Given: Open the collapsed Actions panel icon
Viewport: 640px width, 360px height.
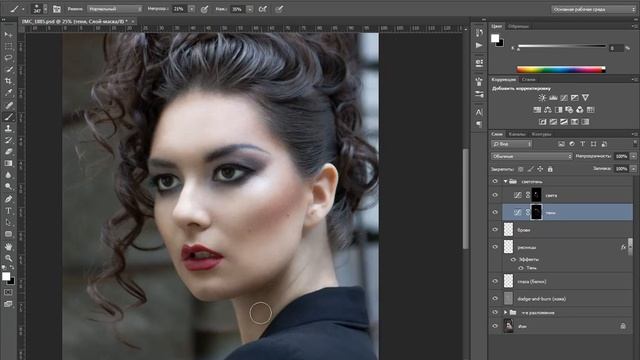Looking at the screenshot, I should click(x=479, y=45).
